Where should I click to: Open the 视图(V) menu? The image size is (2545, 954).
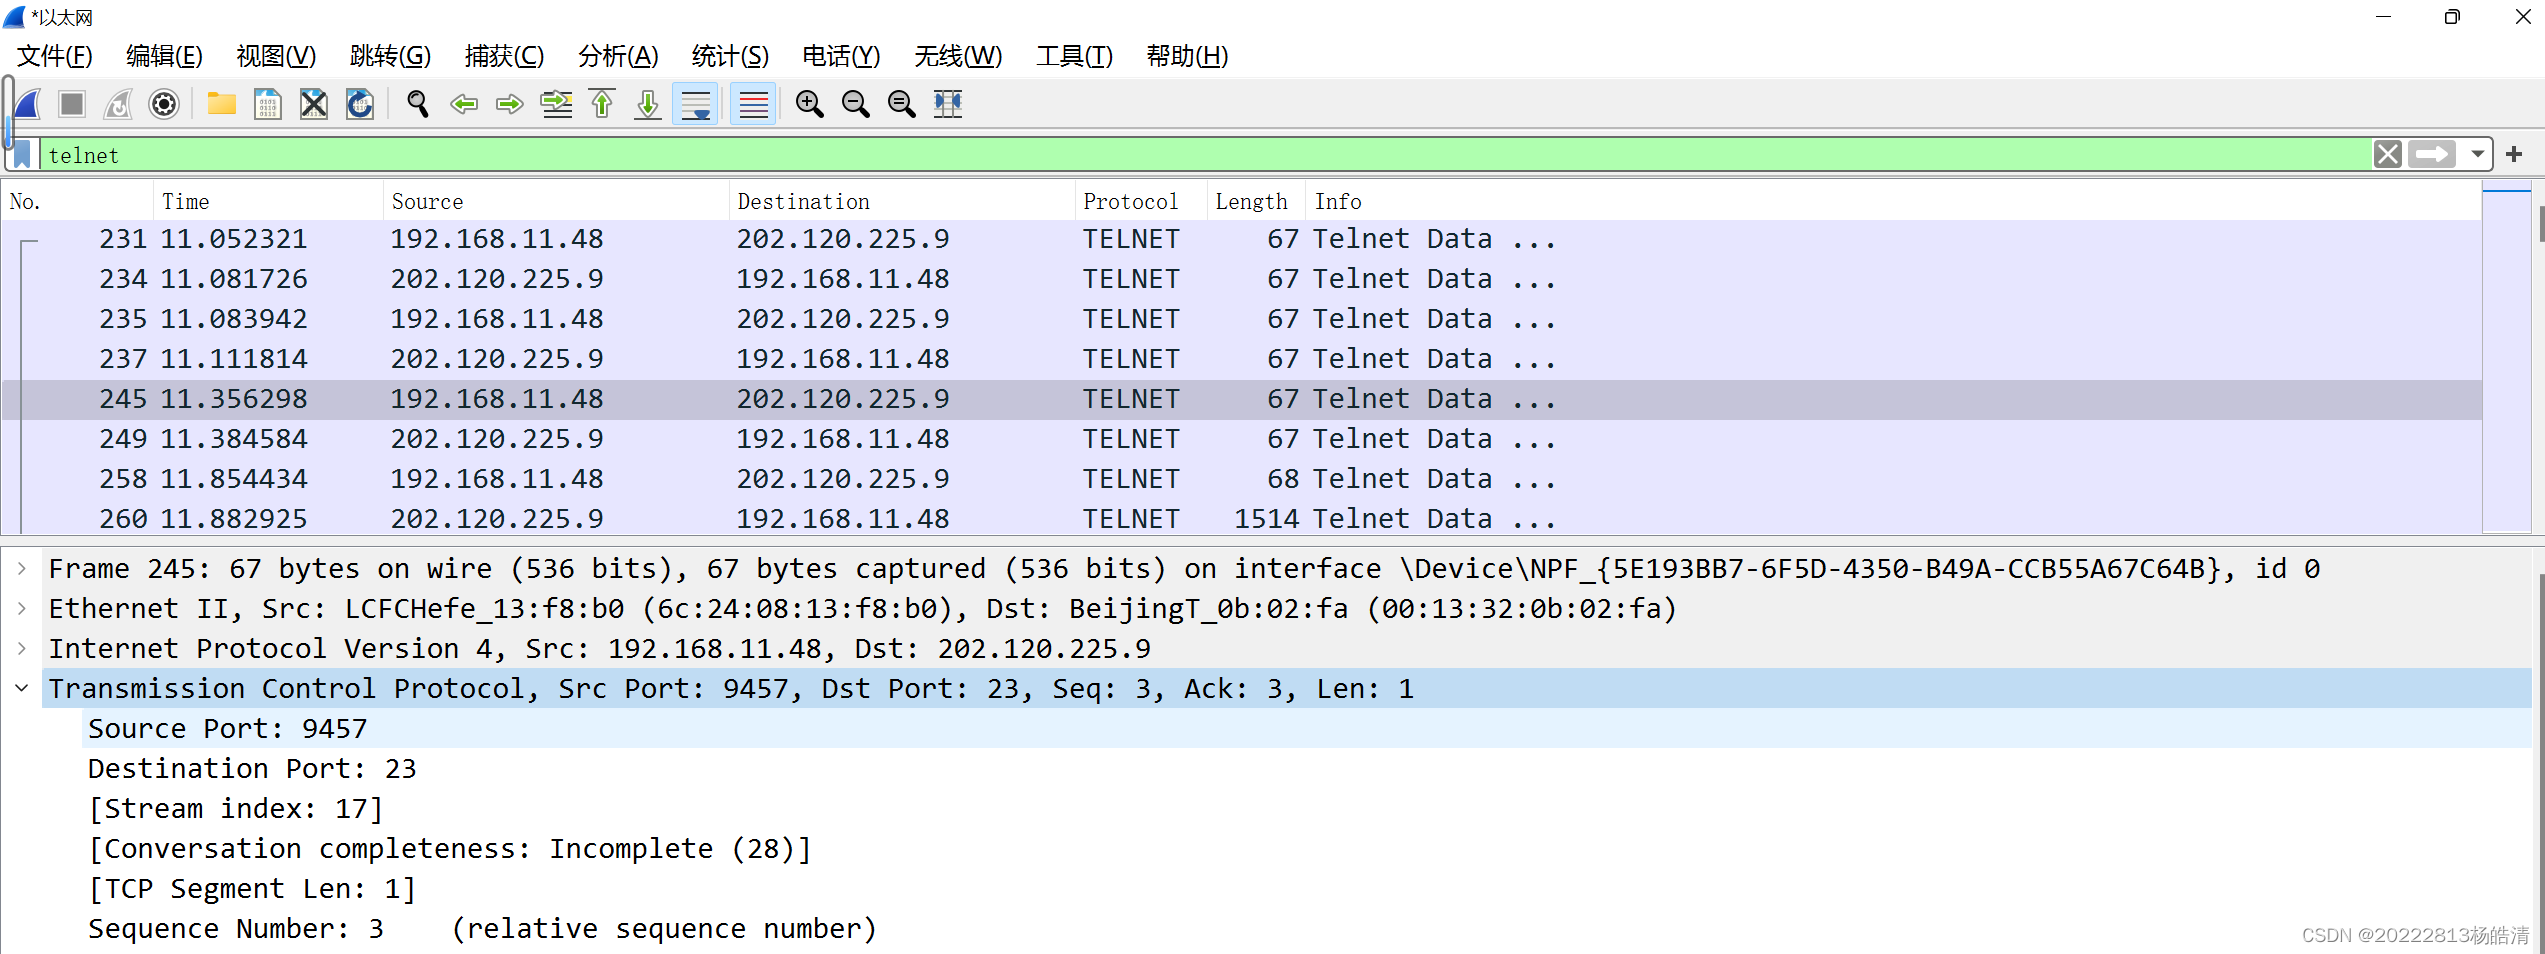pos(277,56)
